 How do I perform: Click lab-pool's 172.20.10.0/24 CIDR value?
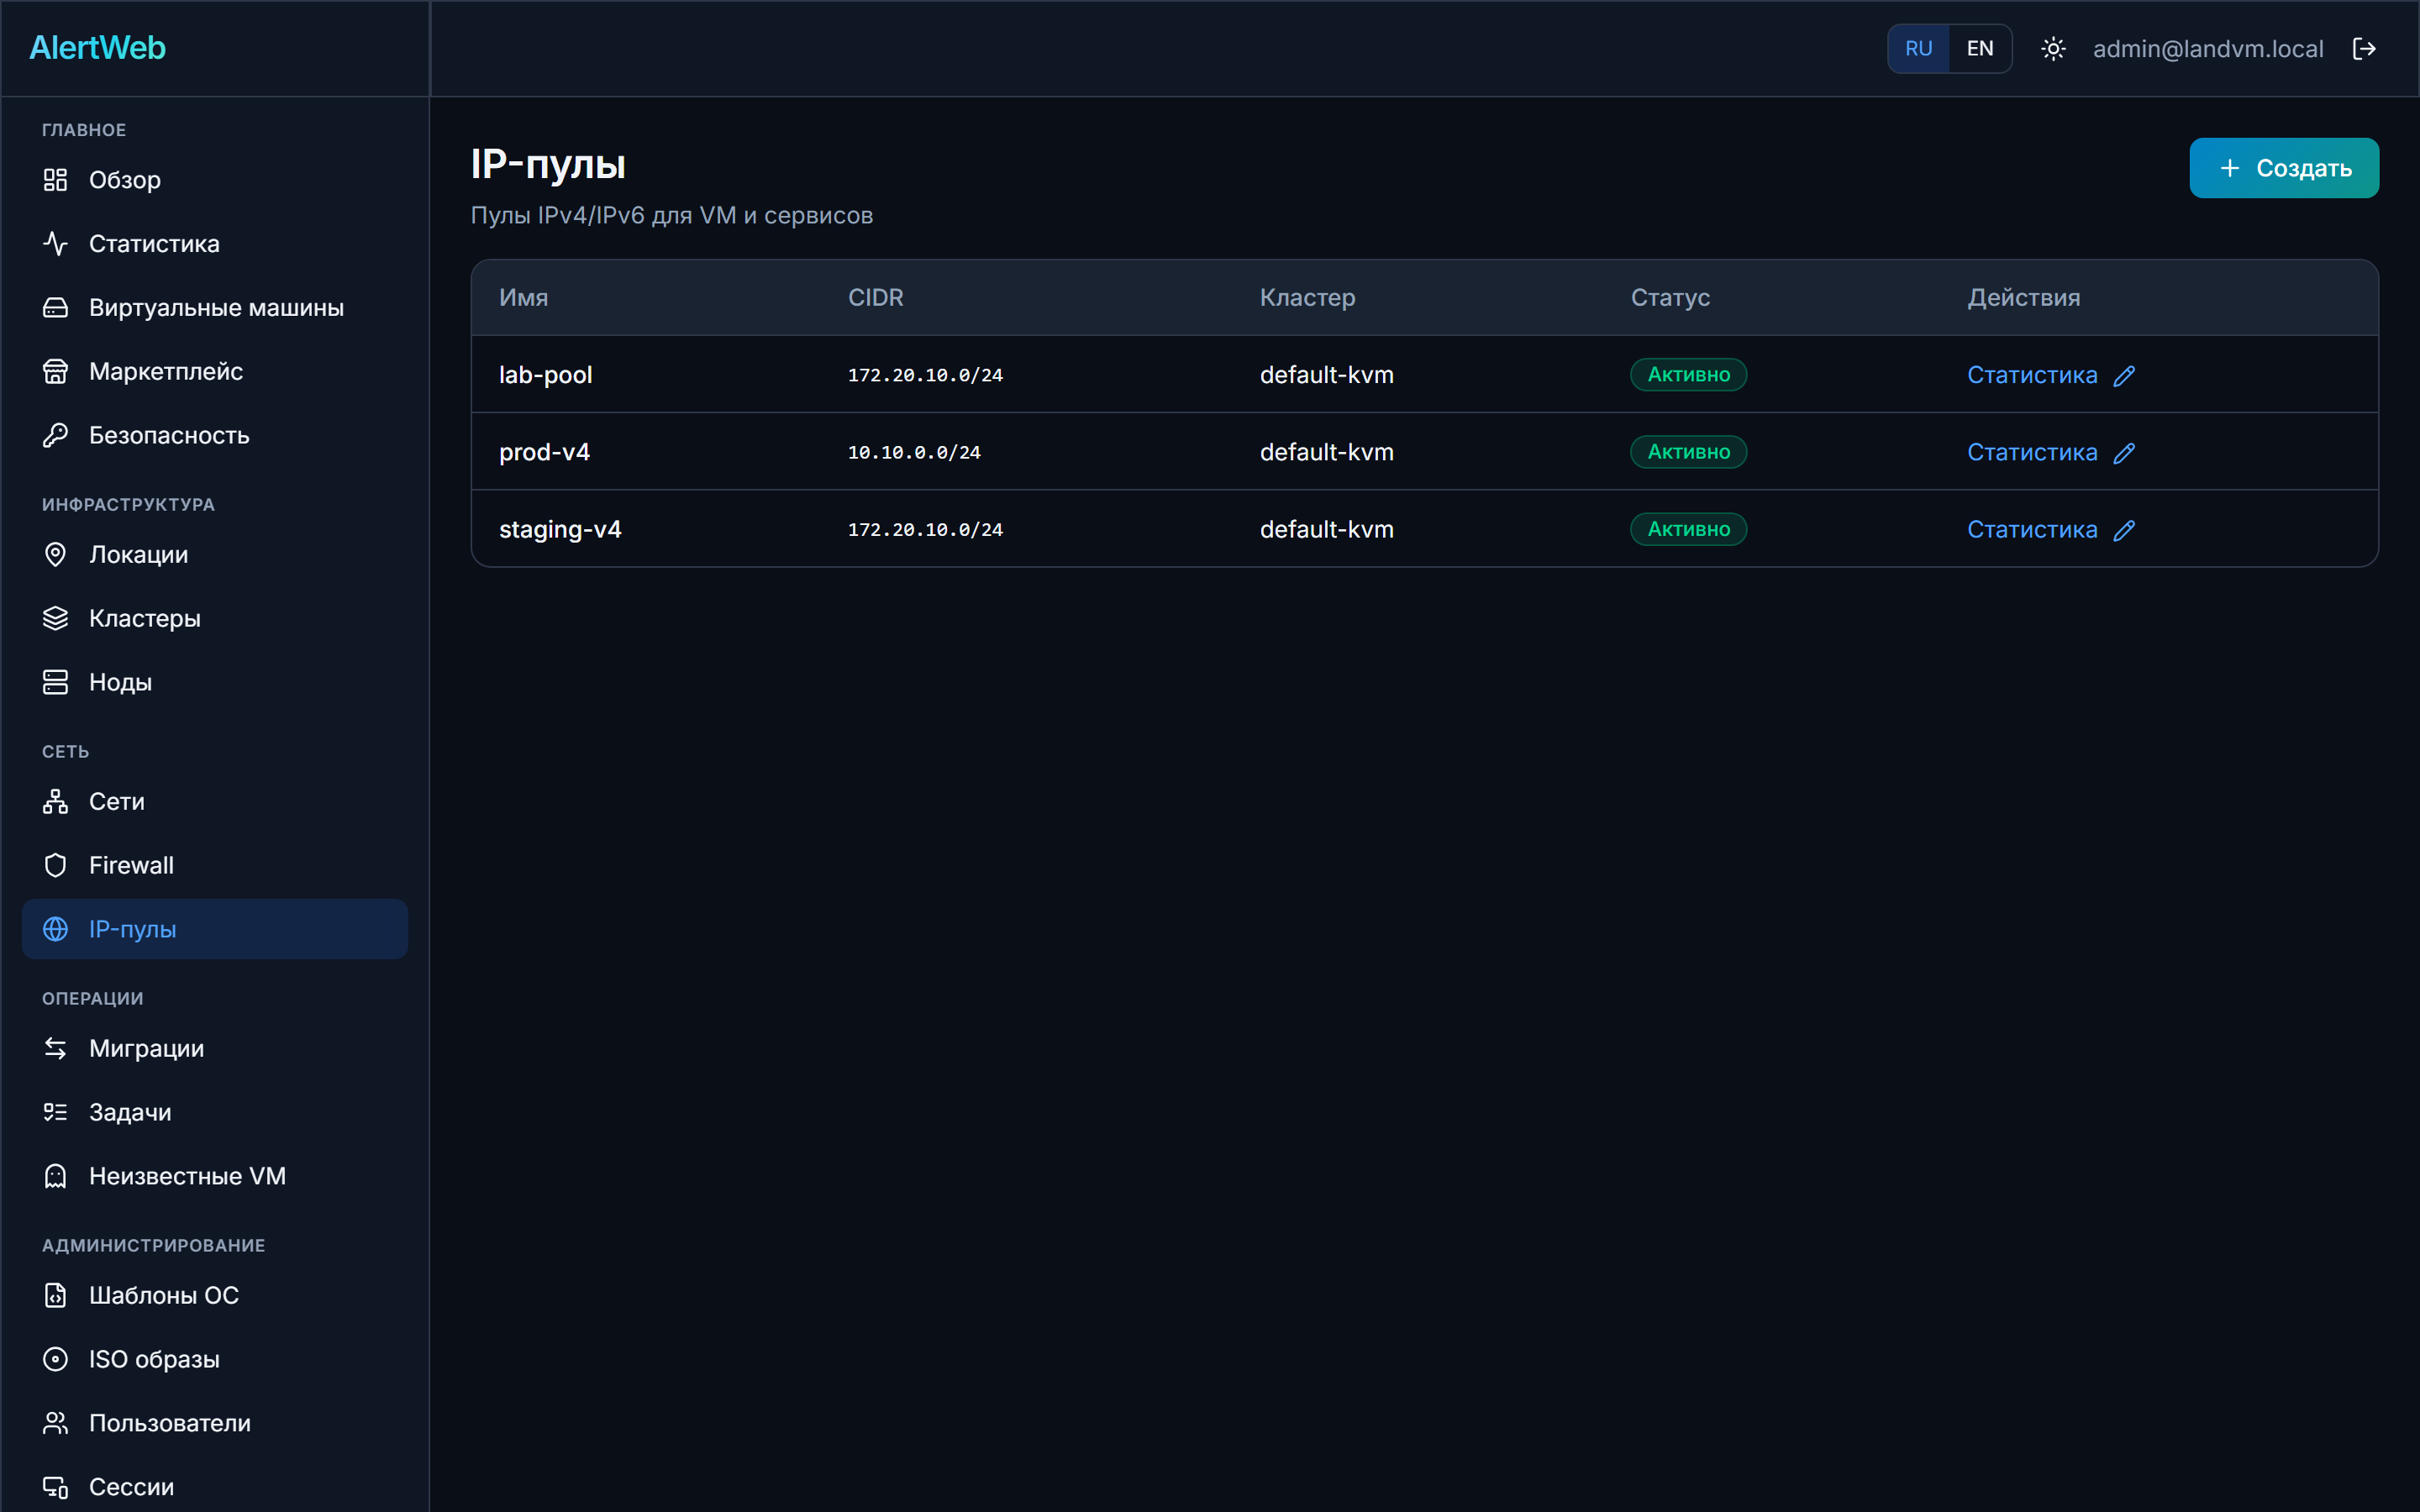click(925, 376)
